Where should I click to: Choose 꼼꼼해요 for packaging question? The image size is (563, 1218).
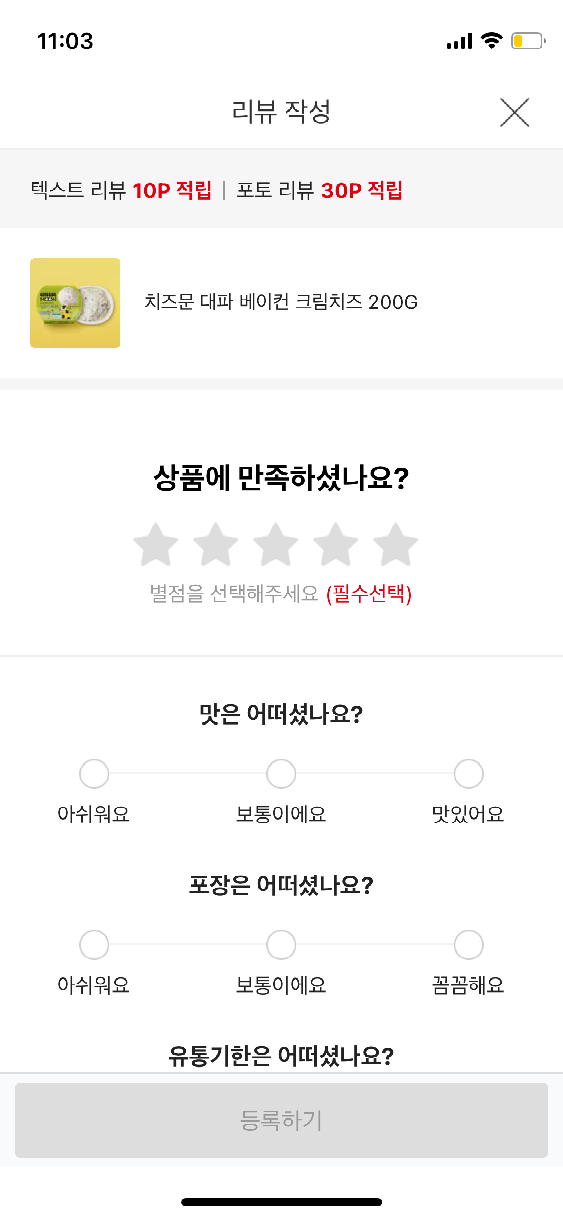(468, 945)
